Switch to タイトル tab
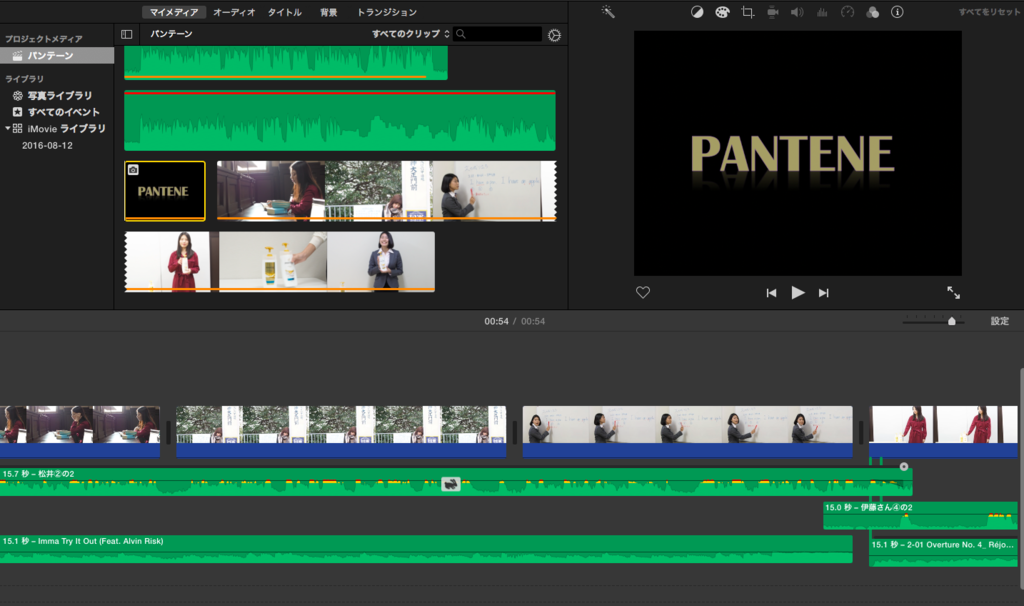This screenshot has width=1024, height=606. coord(285,12)
